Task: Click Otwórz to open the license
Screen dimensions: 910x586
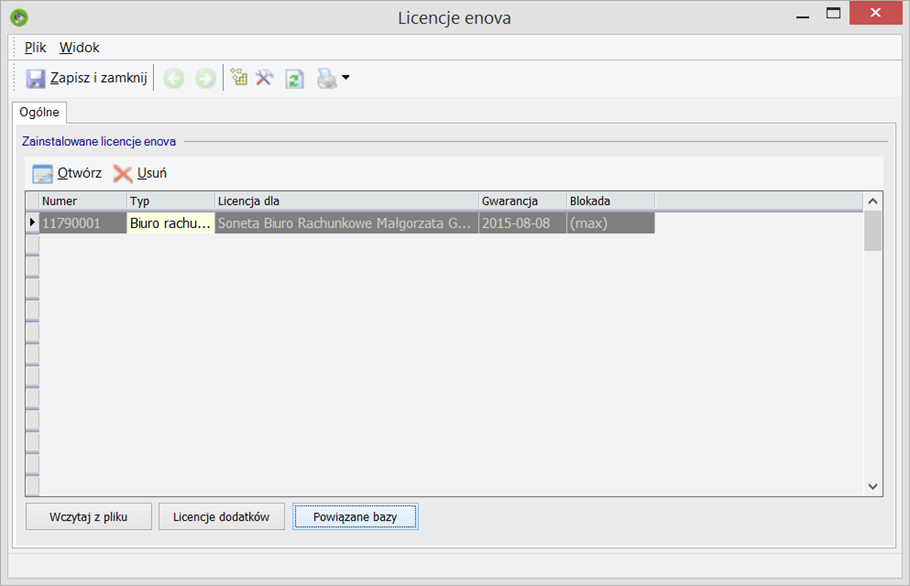Action: 67,173
